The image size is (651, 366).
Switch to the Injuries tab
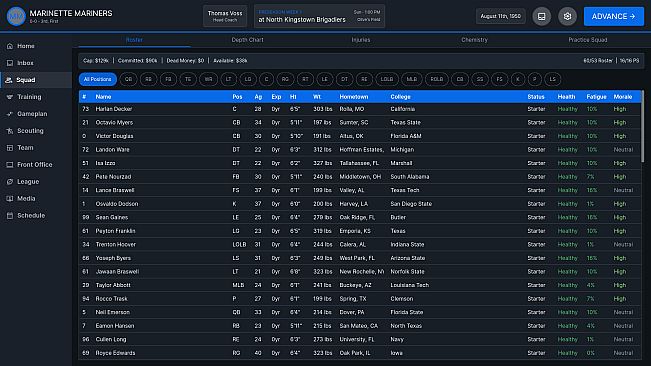[361, 40]
